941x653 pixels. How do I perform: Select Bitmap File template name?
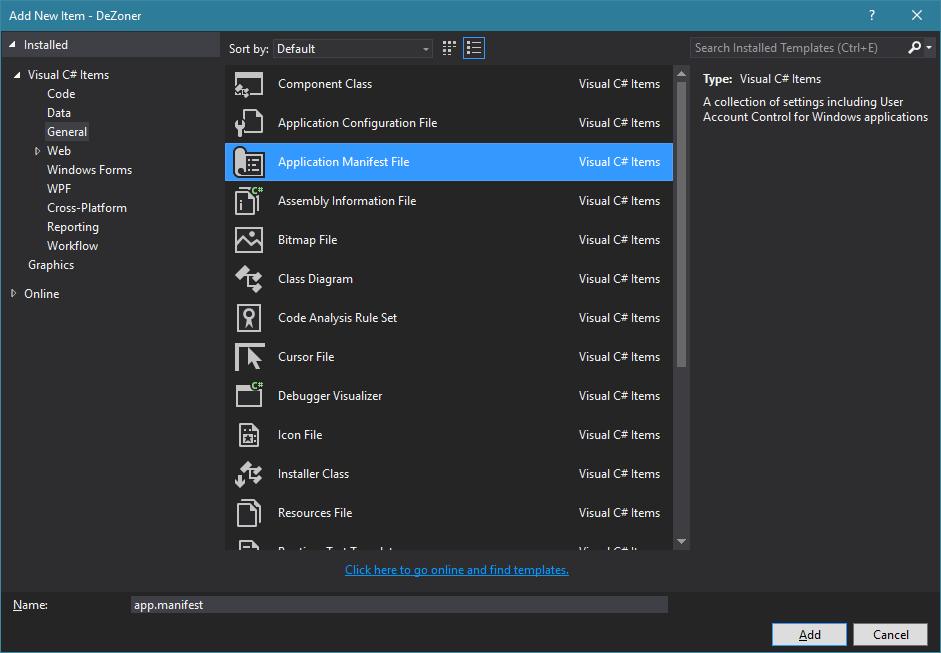[307, 240]
